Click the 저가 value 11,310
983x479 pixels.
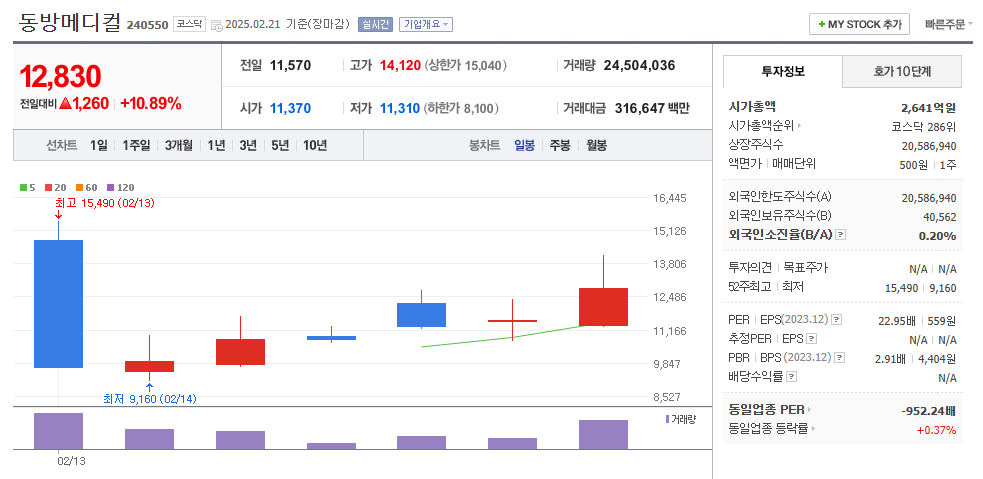point(399,108)
